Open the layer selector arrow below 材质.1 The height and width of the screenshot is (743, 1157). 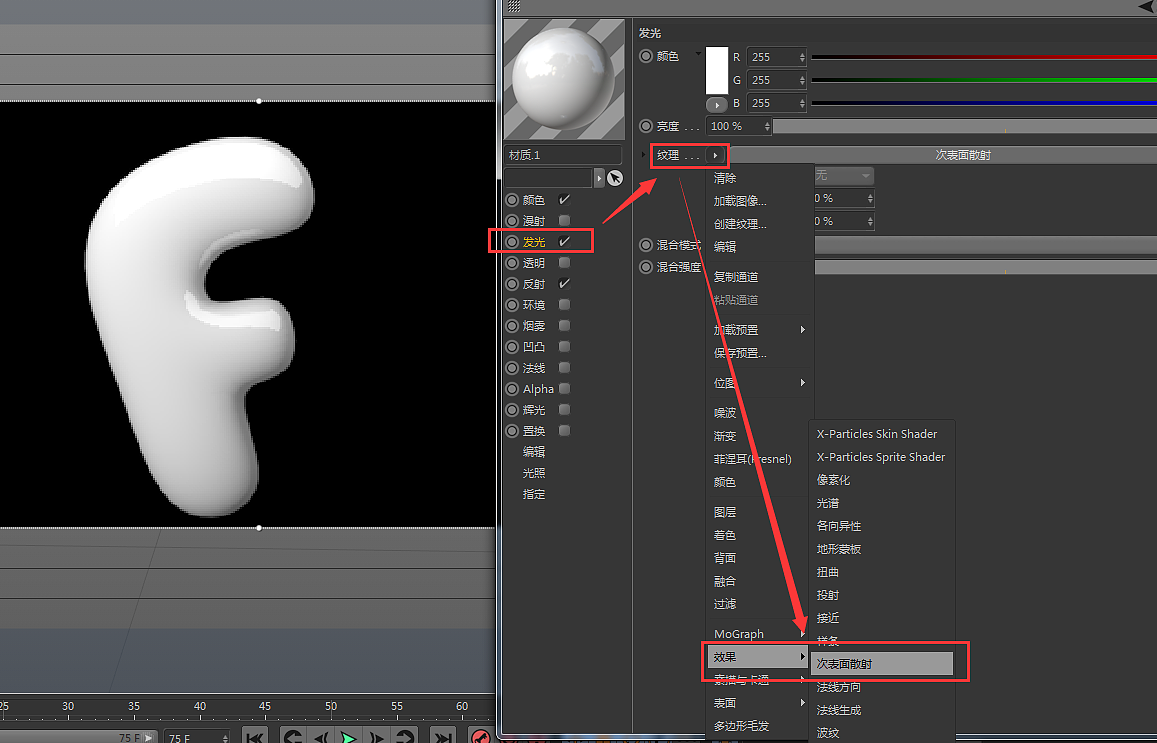[599, 178]
